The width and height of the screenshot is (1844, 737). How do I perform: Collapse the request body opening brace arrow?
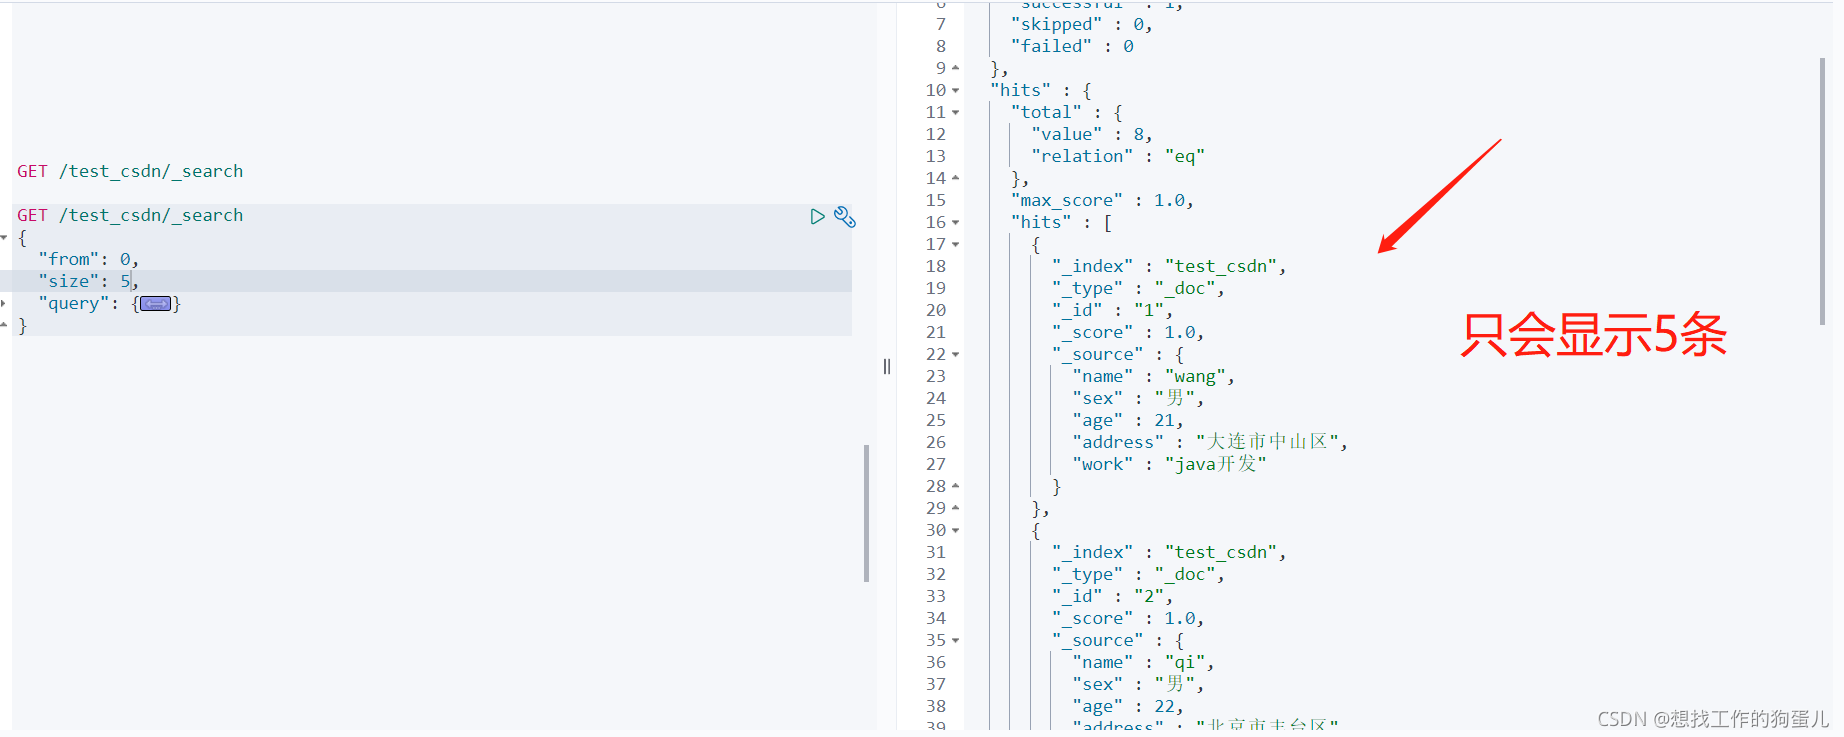point(4,238)
